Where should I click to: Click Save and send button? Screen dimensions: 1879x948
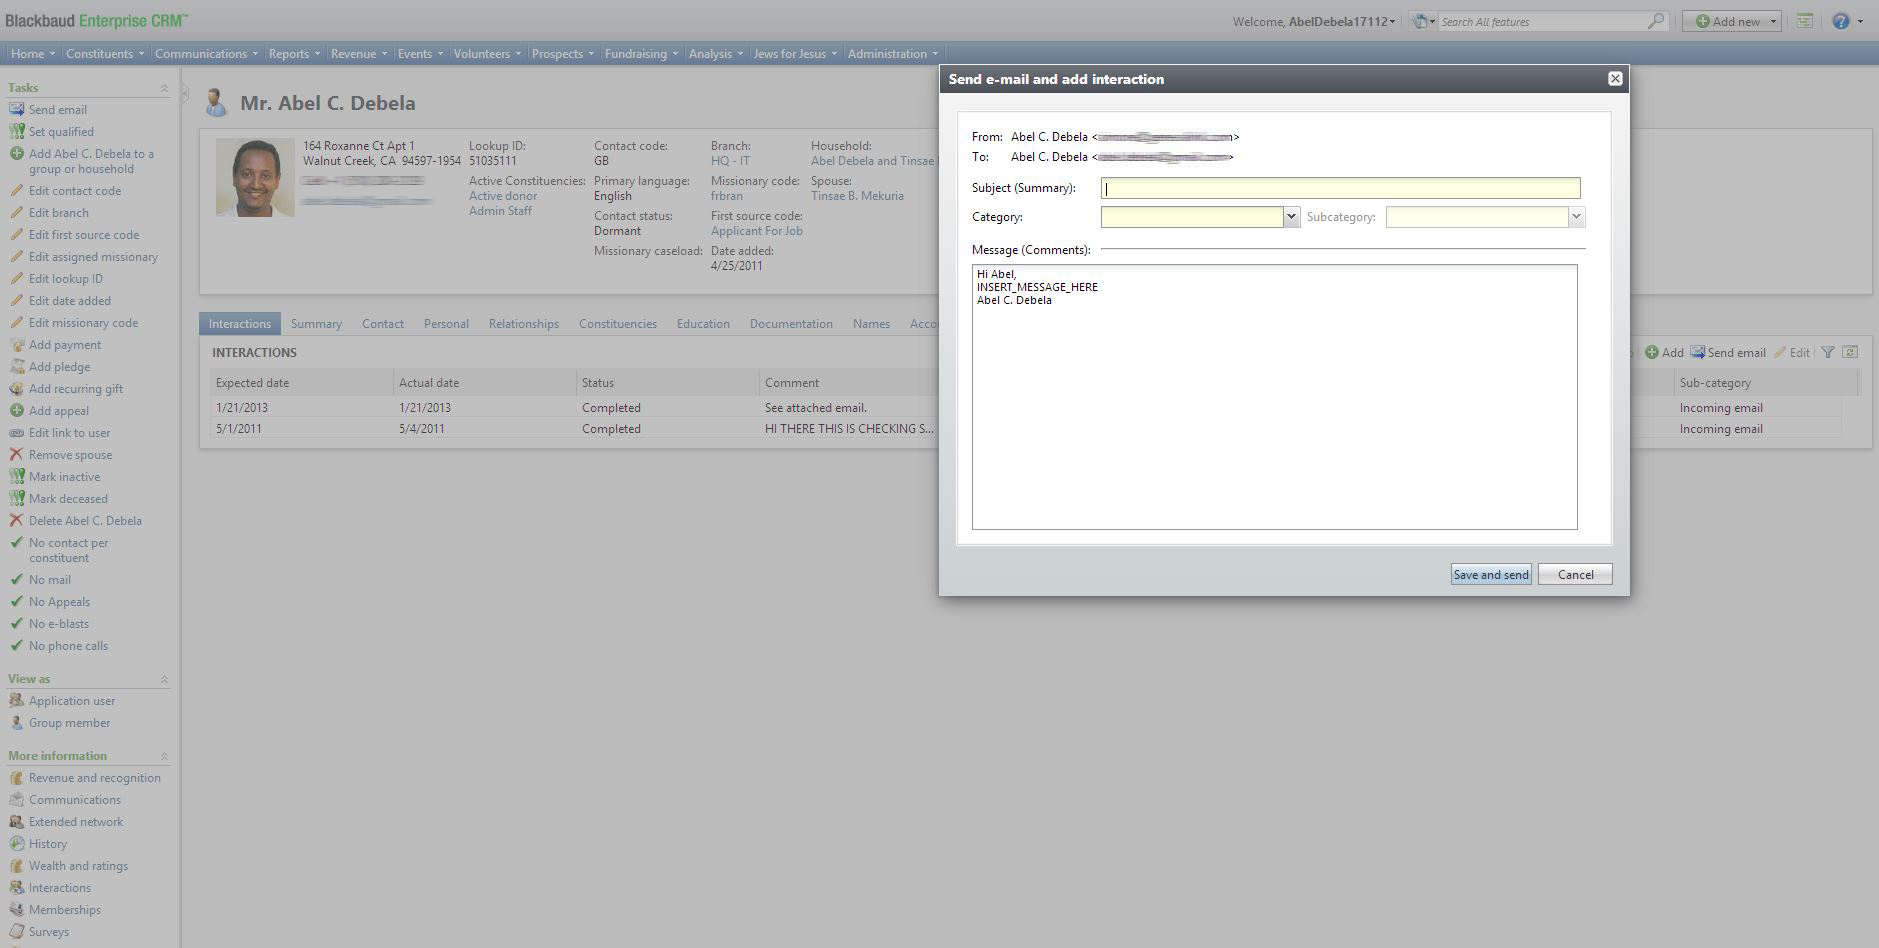click(x=1491, y=574)
